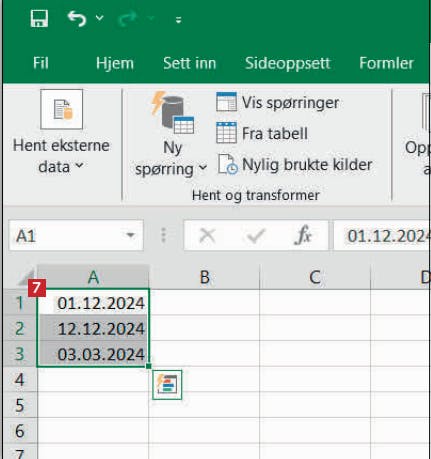Click the greyed-out Redo arrow icon
The width and height of the screenshot is (431, 459).
click(127, 19)
